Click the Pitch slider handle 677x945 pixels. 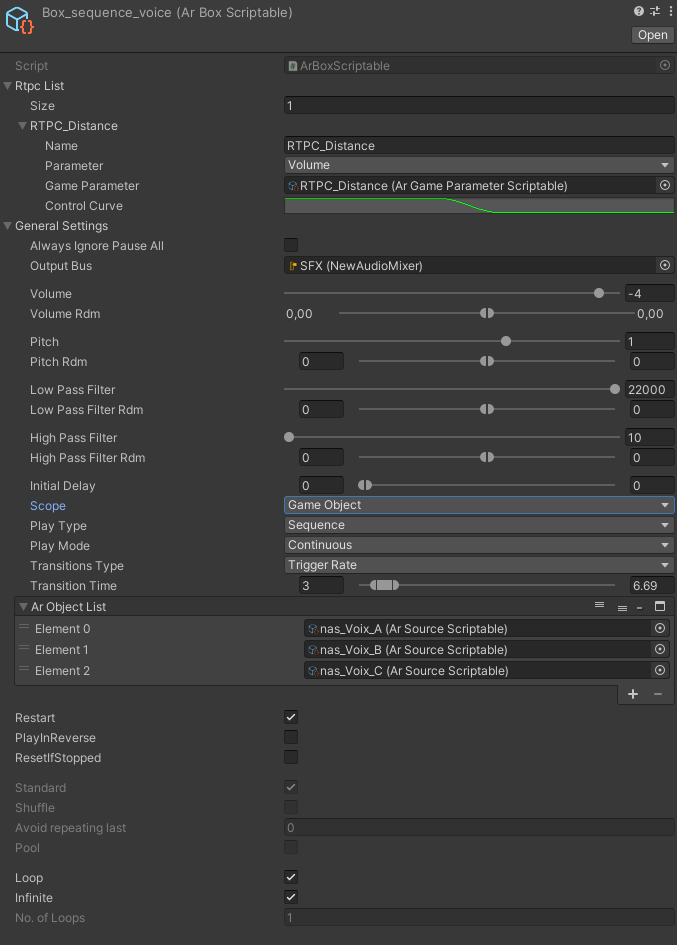click(x=506, y=341)
